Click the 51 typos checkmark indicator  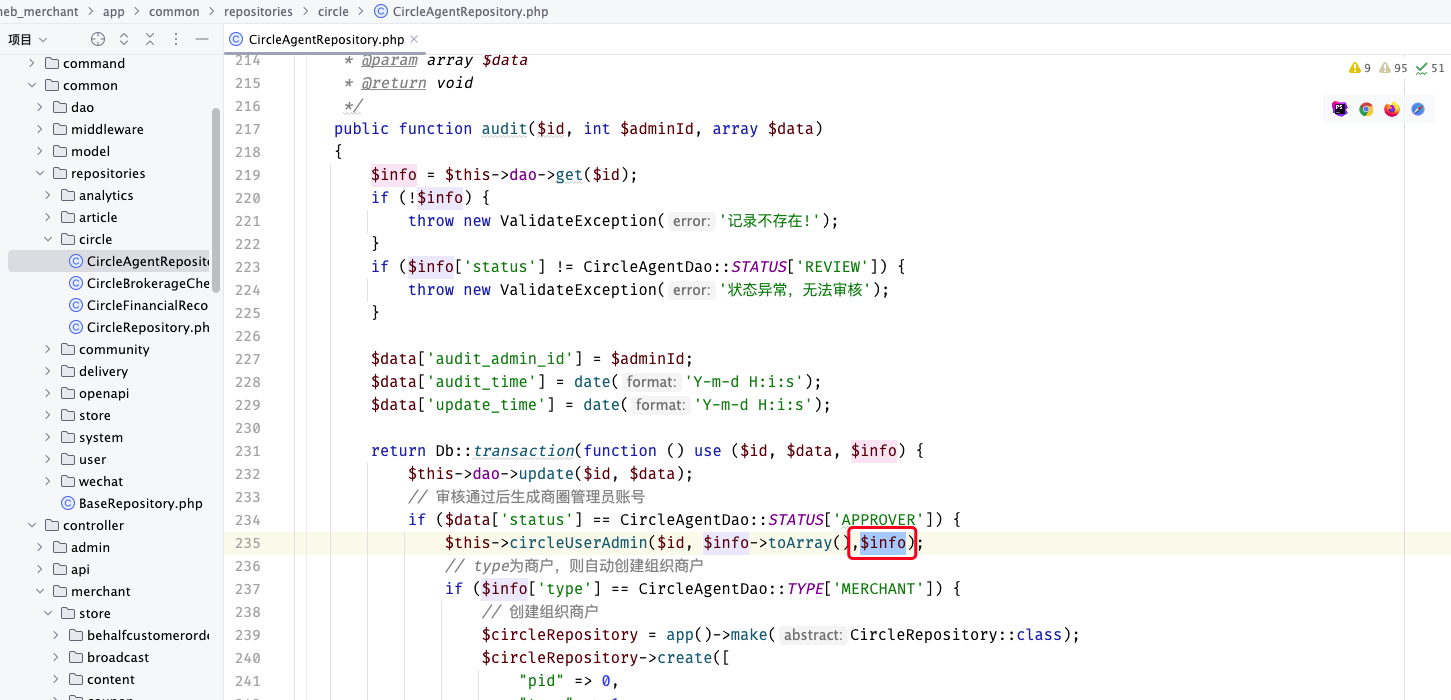tap(1430, 68)
